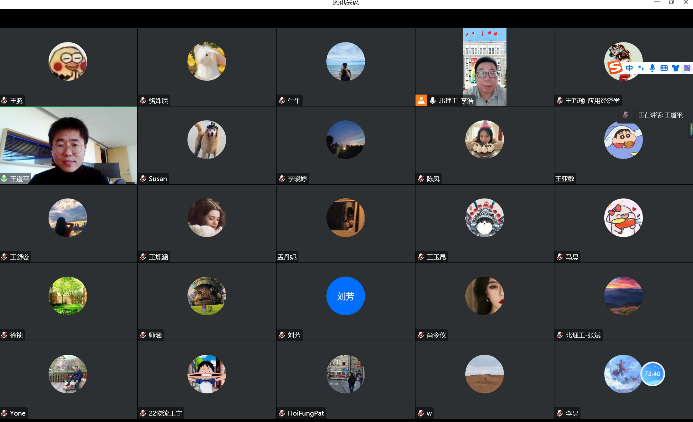
Task: Click the orange host badge icon
Action: click(421, 100)
